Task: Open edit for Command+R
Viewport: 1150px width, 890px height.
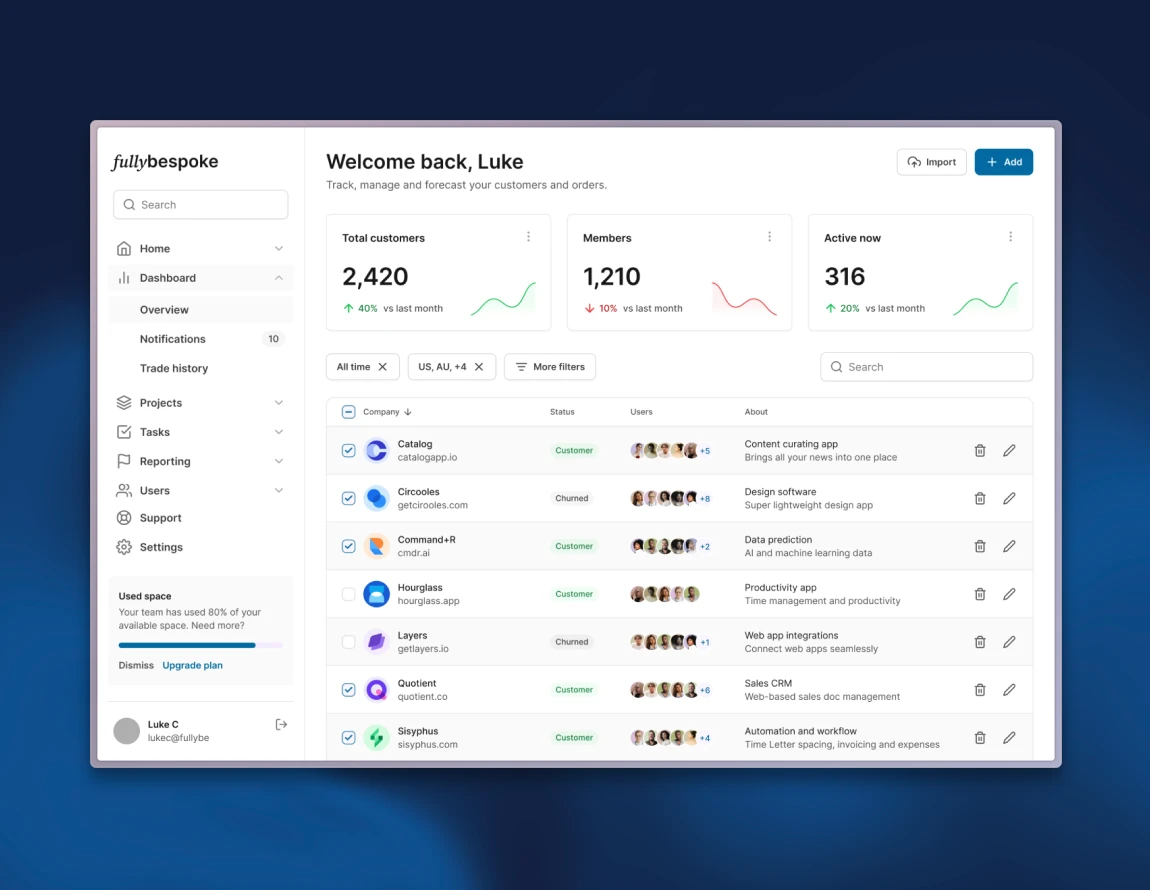Action: (1009, 546)
